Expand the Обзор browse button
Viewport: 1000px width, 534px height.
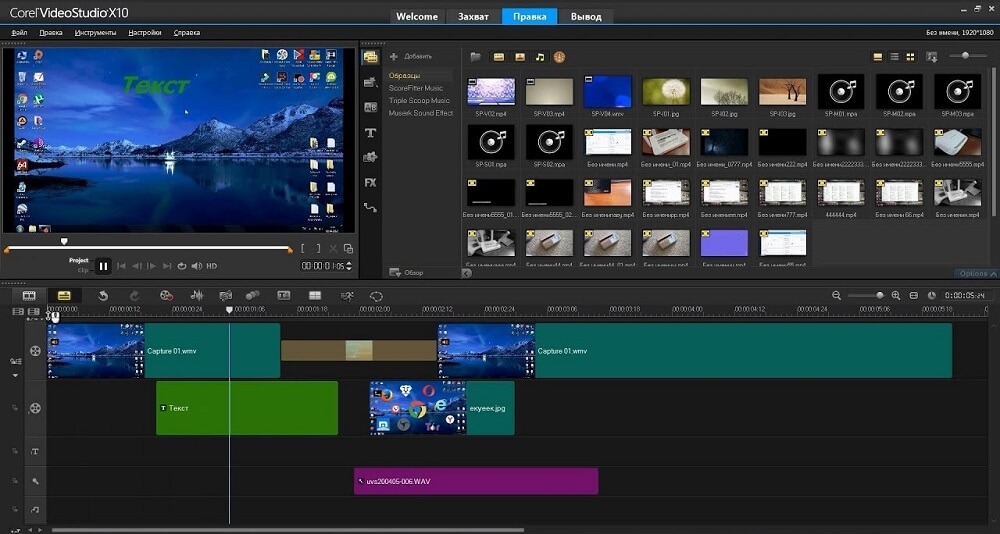tap(408, 272)
